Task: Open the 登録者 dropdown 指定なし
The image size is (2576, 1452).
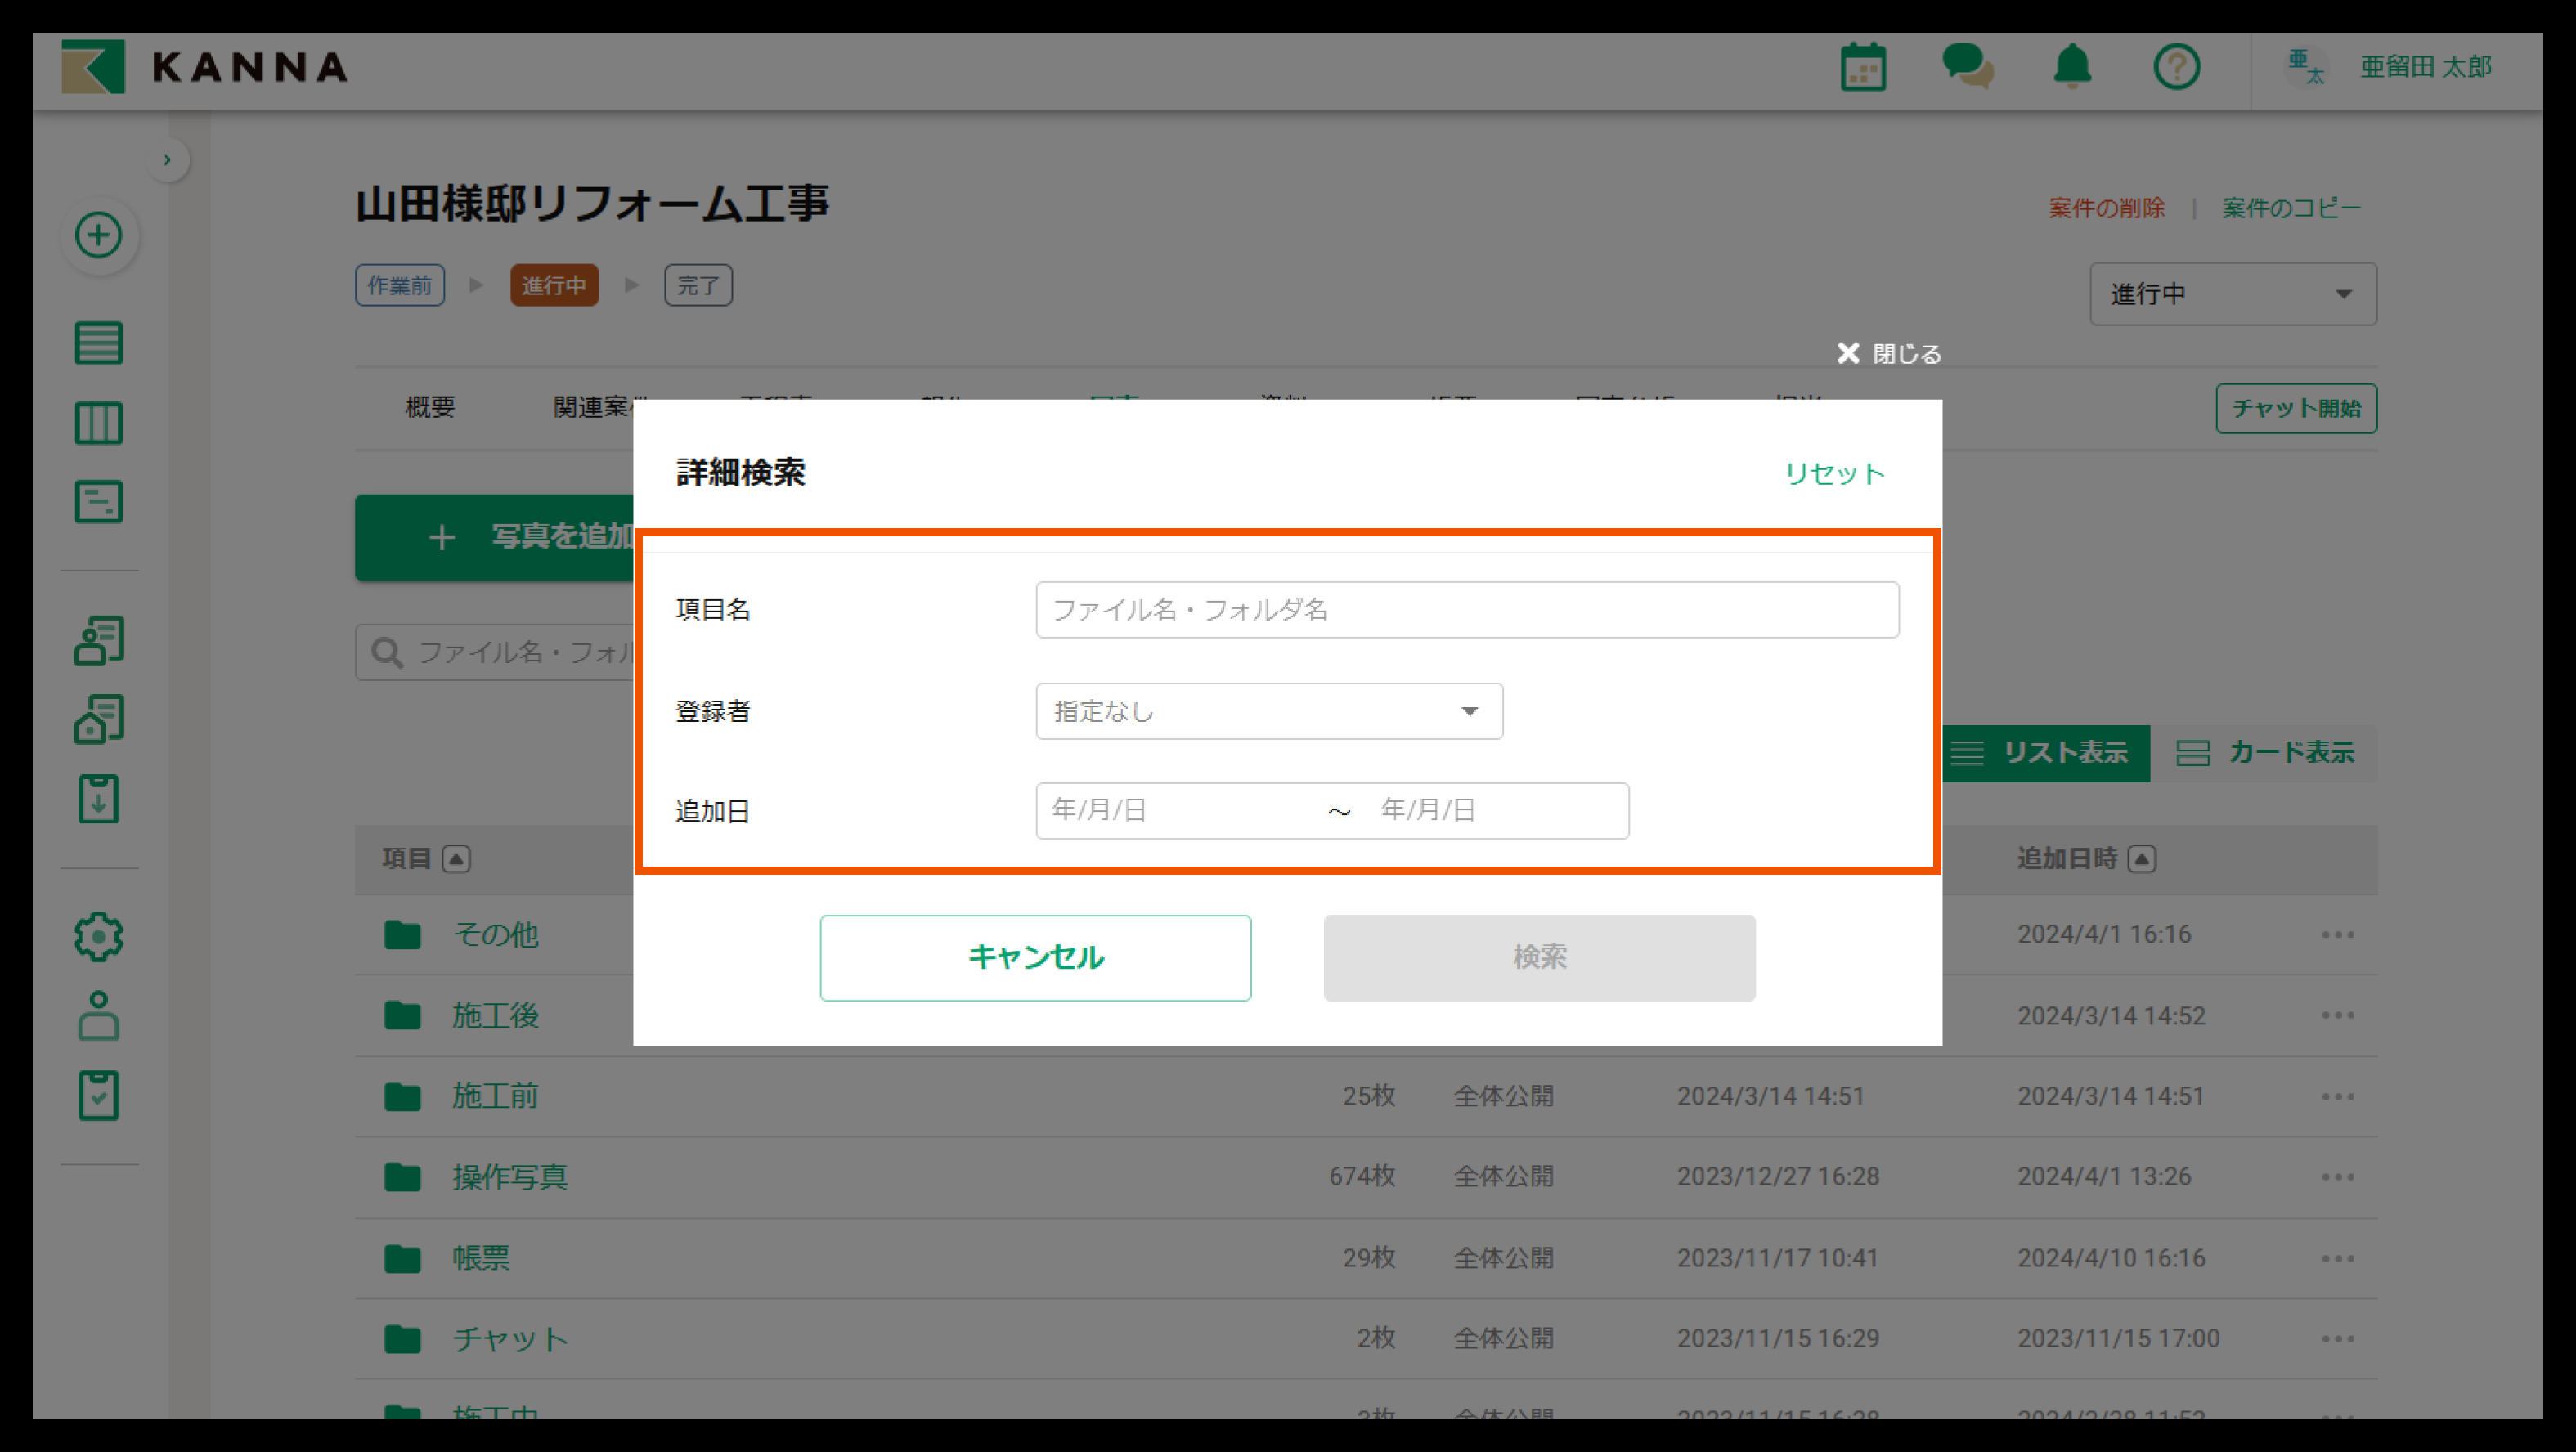Action: click(1268, 711)
